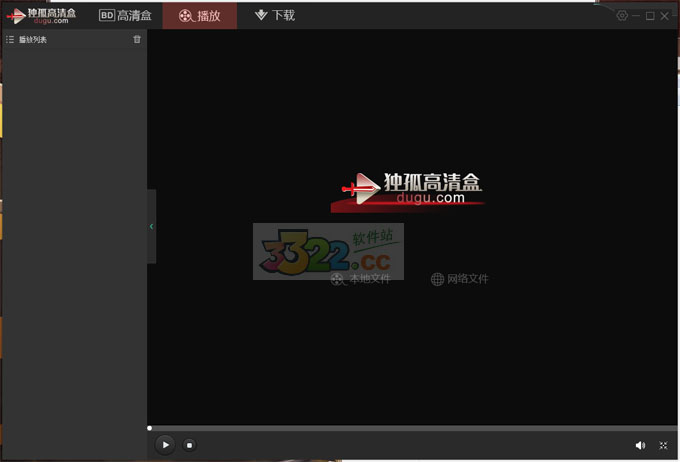Toggle fullscreen mode icon
The width and height of the screenshot is (680, 462).
(x=663, y=445)
